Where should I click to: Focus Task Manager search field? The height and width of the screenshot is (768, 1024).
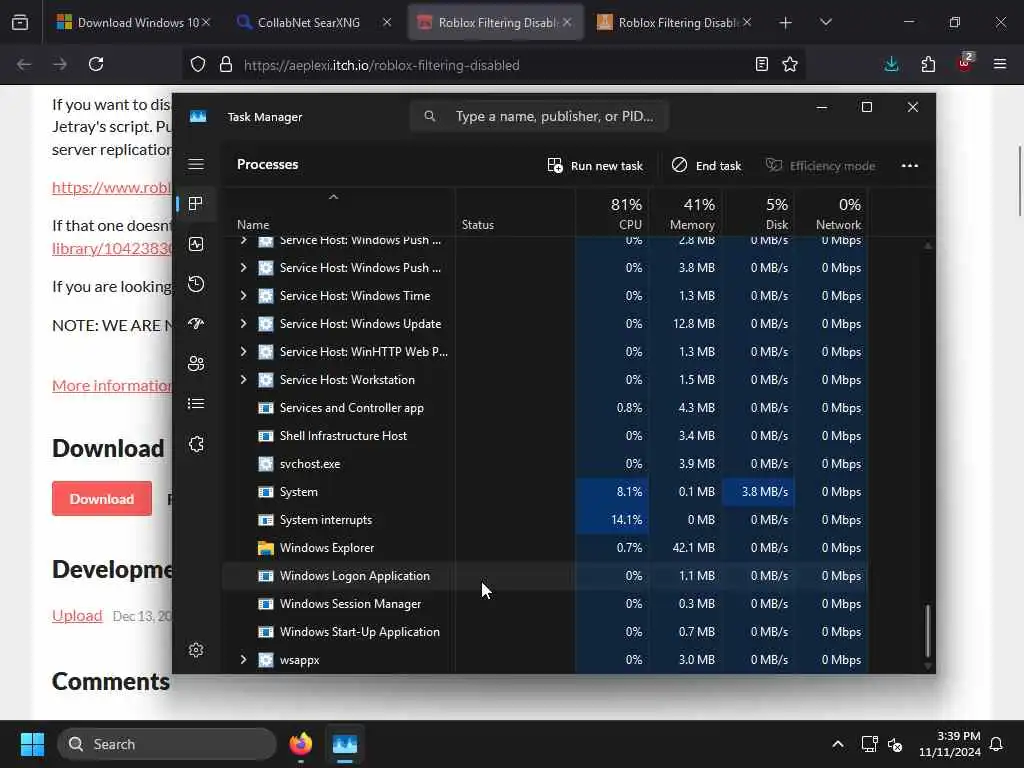coord(539,116)
